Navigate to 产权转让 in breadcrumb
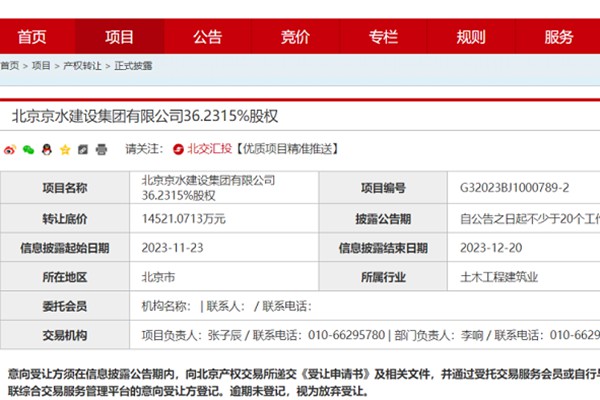The height and width of the screenshot is (400, 600). click(82, 66)
